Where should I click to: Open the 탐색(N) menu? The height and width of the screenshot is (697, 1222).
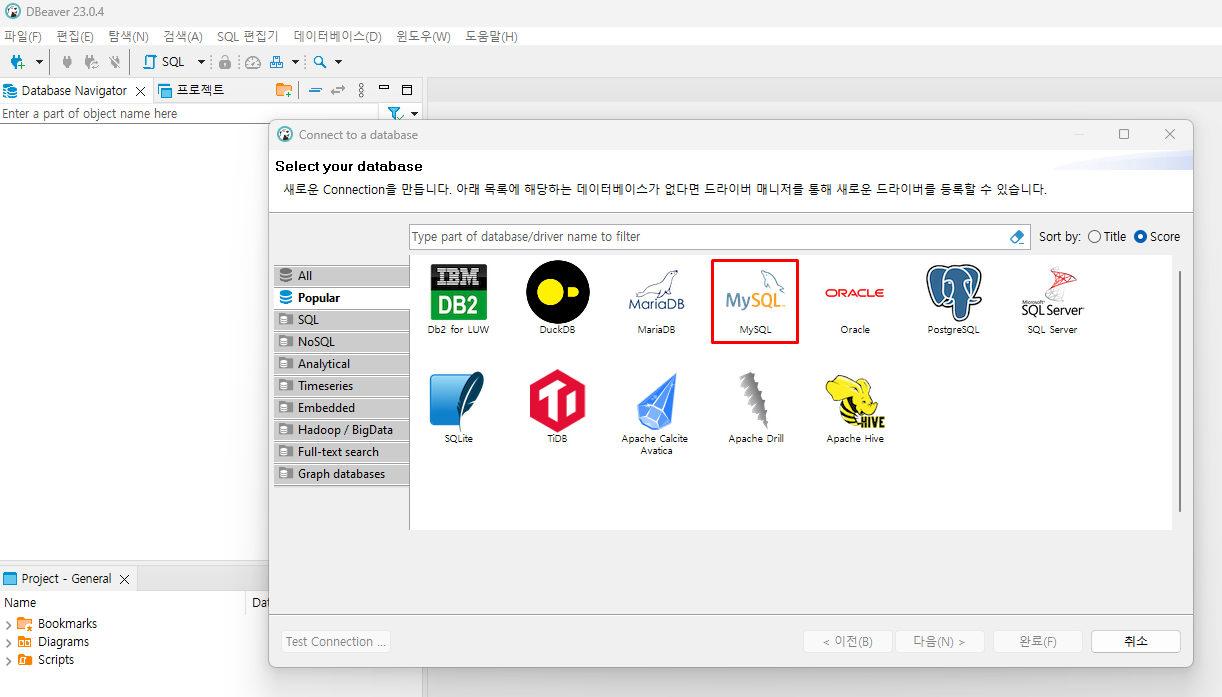click(x=128, y=37)
